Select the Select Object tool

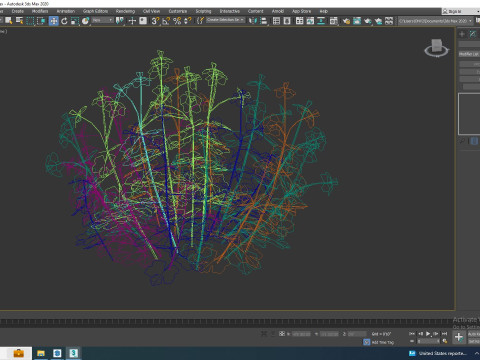point(9,21)
